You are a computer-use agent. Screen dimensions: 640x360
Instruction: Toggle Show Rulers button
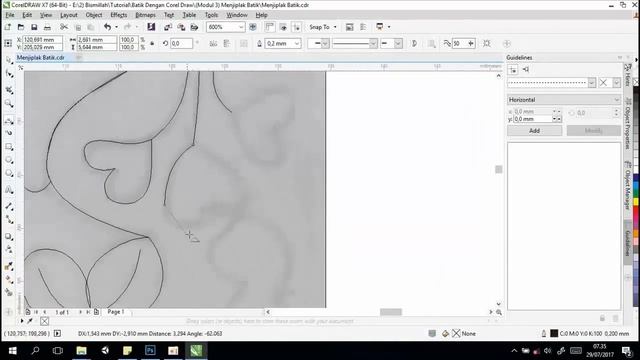point(269,27)
